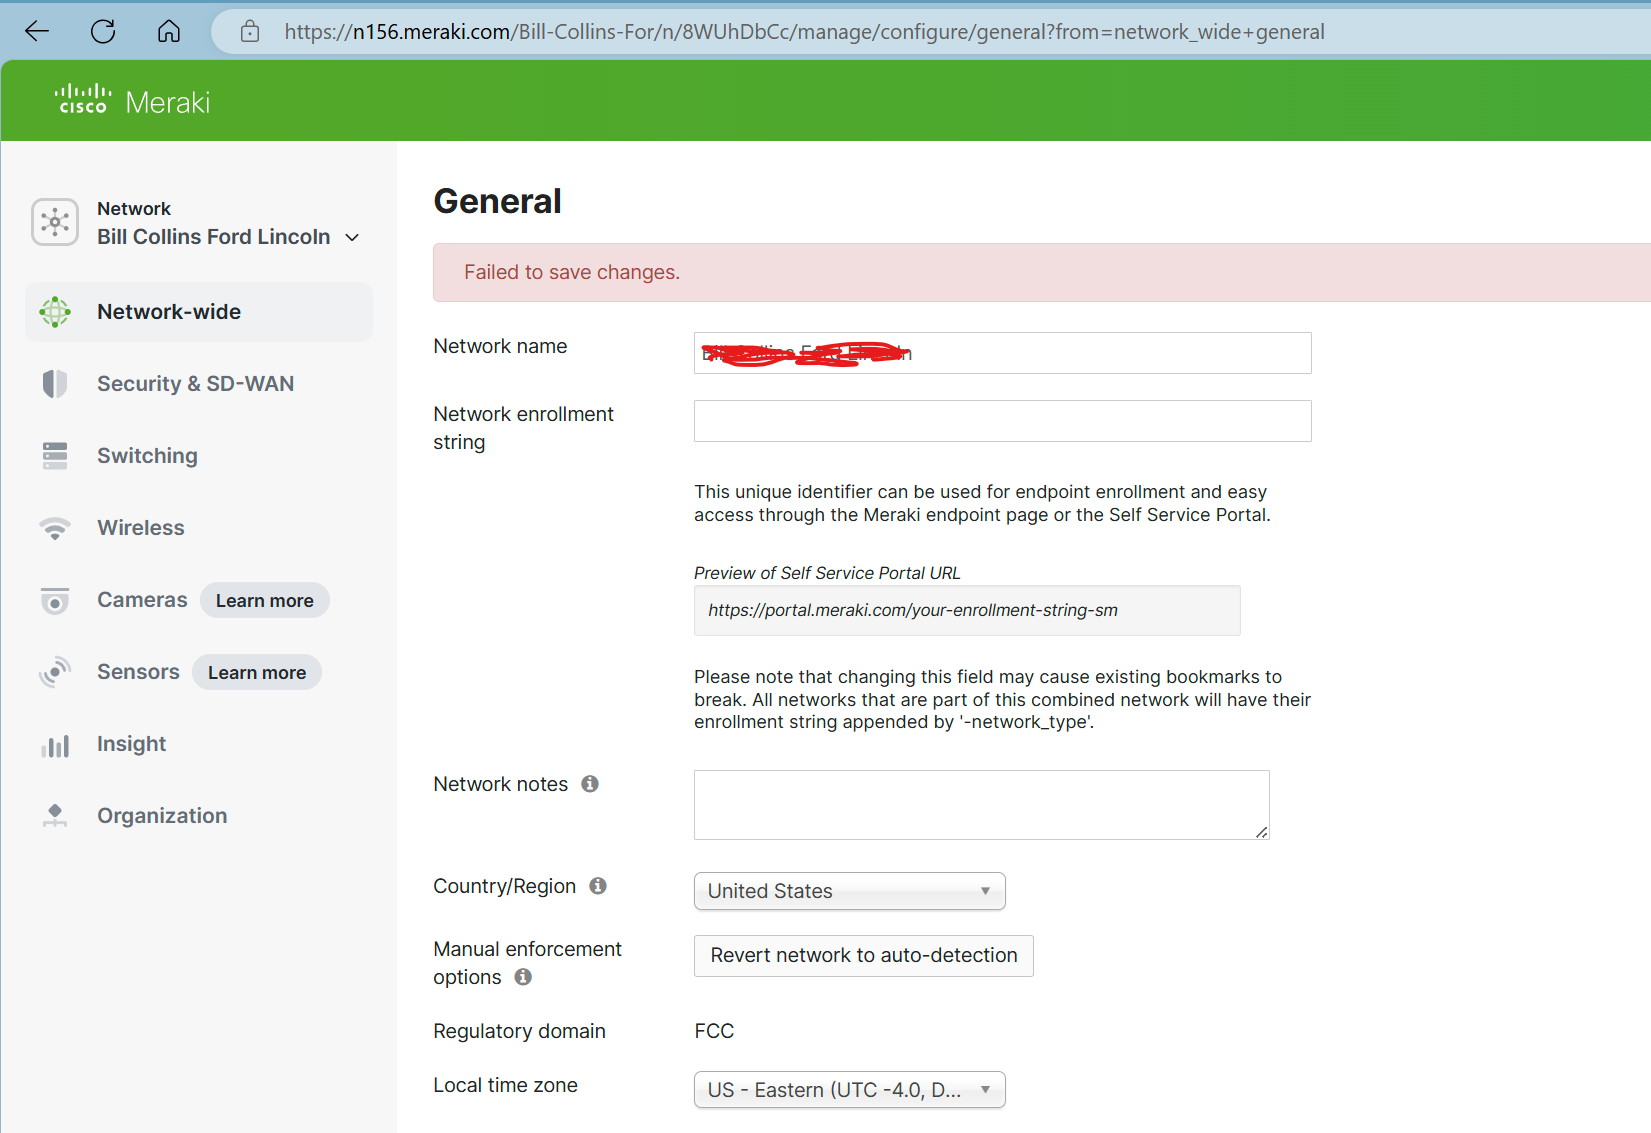Click into the Network enrollment string field
Viewport: 1651px width, 1133px height.
[x=1002, y=421]
